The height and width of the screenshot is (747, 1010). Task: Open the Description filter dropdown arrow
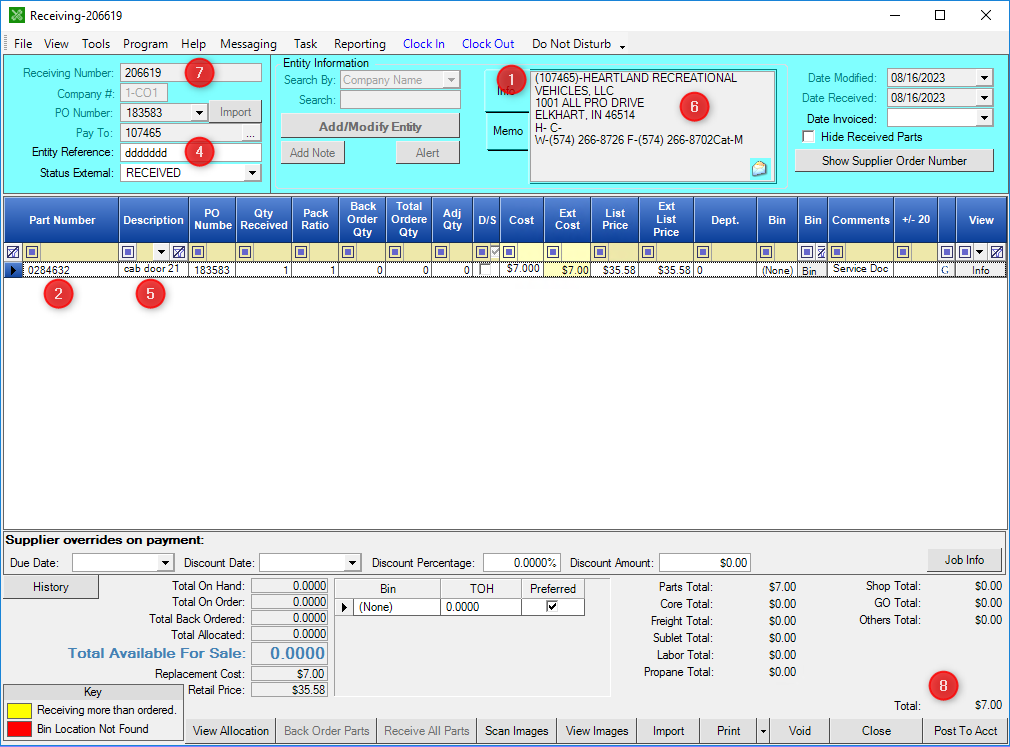(161, 252)
